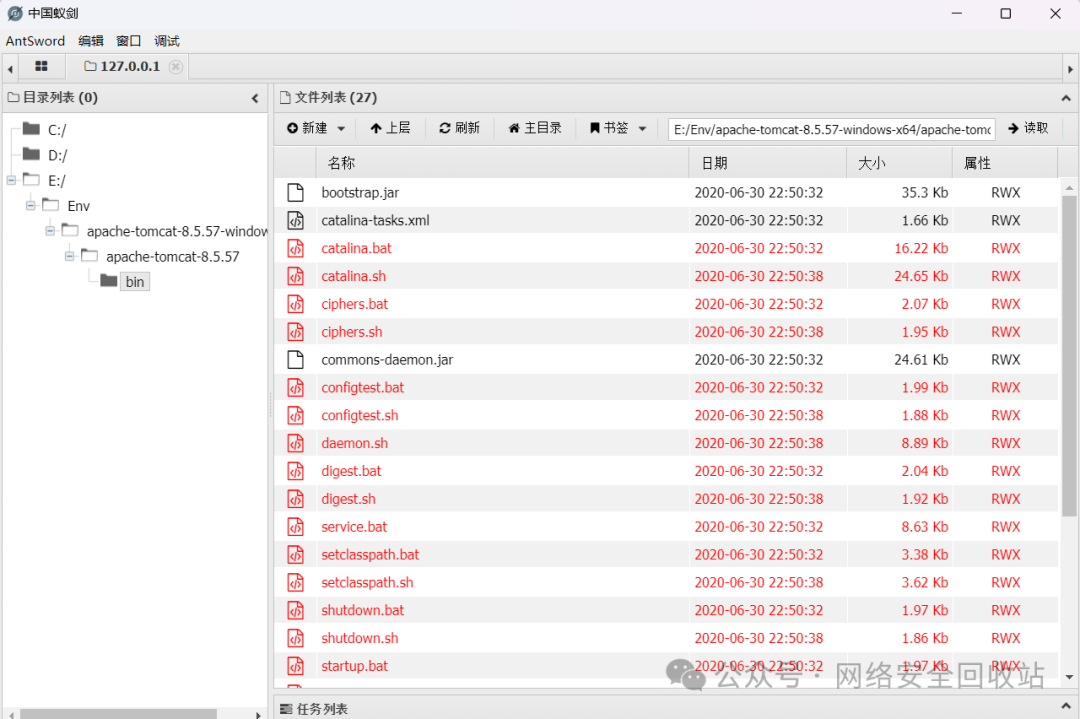The height and width of the screenshot is (719, 1080).
Task: Open the grid home tab icon
Action: tap(41, 66)
